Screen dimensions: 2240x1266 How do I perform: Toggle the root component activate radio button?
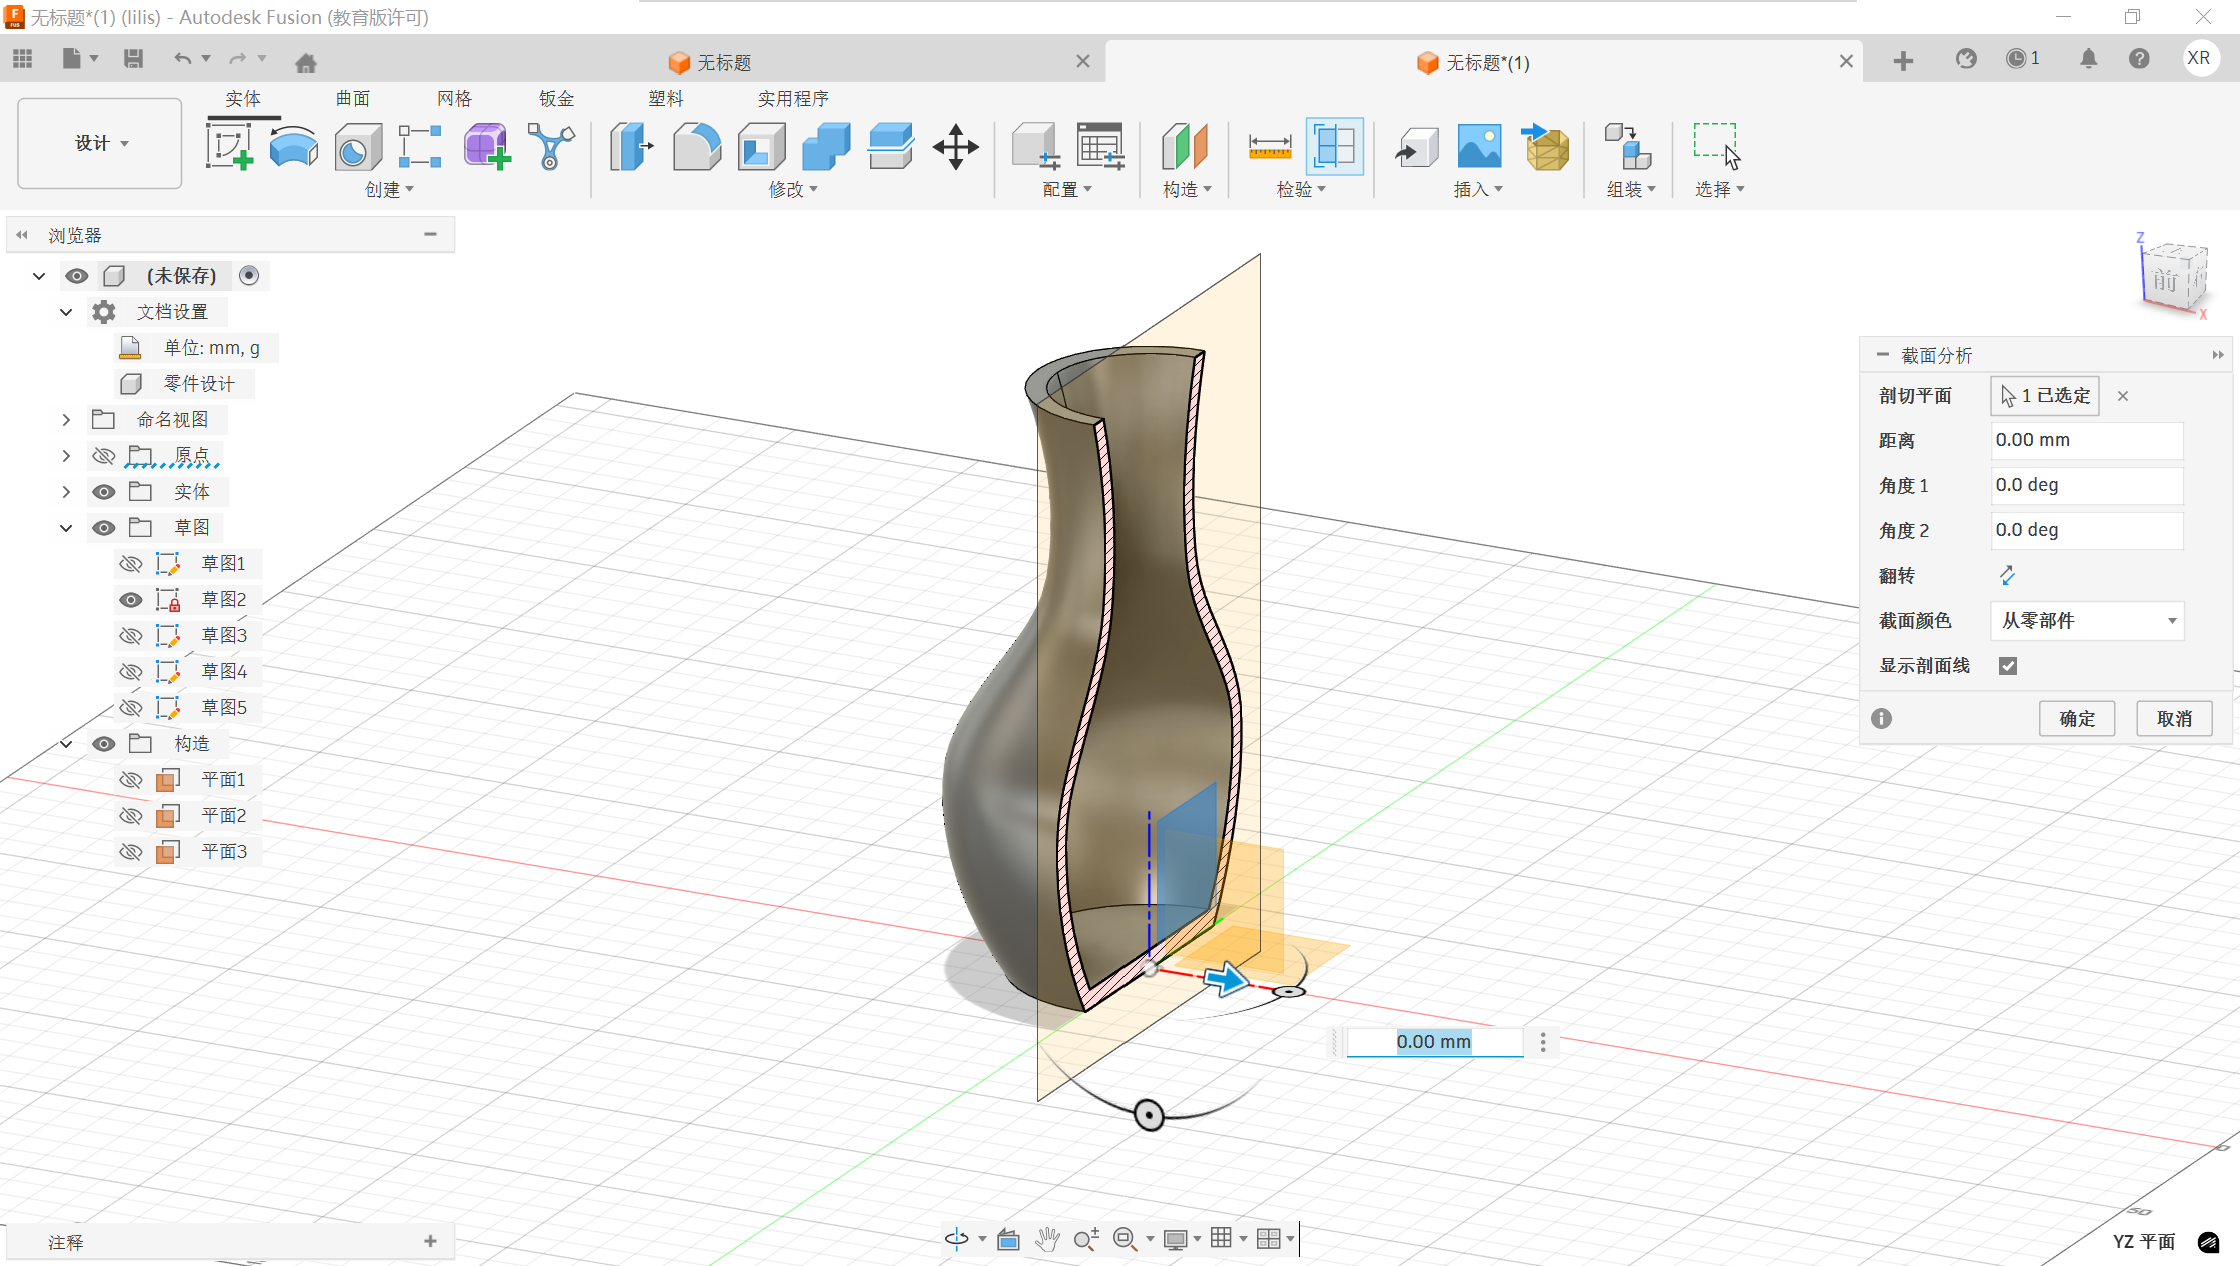249,276
